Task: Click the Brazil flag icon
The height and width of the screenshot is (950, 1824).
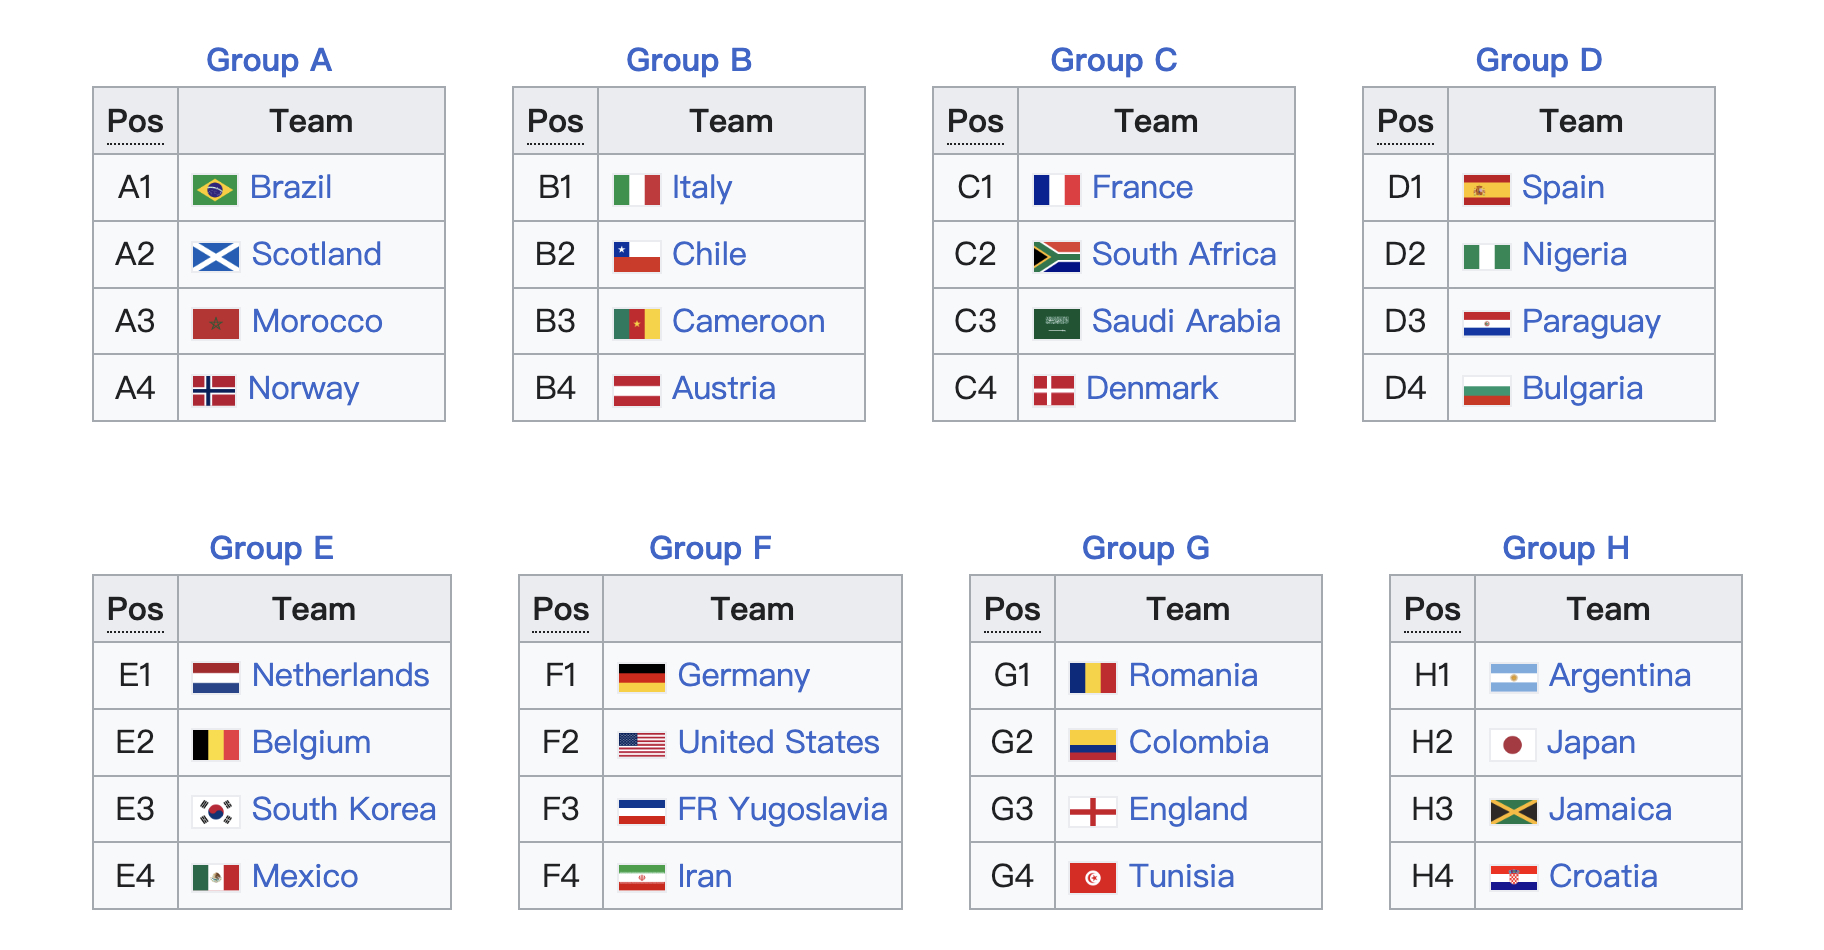Action: pos(215,189)
